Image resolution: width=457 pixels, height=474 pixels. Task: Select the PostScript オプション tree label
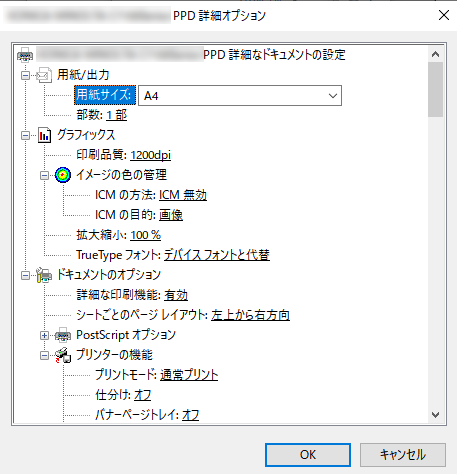click(126, 335)
